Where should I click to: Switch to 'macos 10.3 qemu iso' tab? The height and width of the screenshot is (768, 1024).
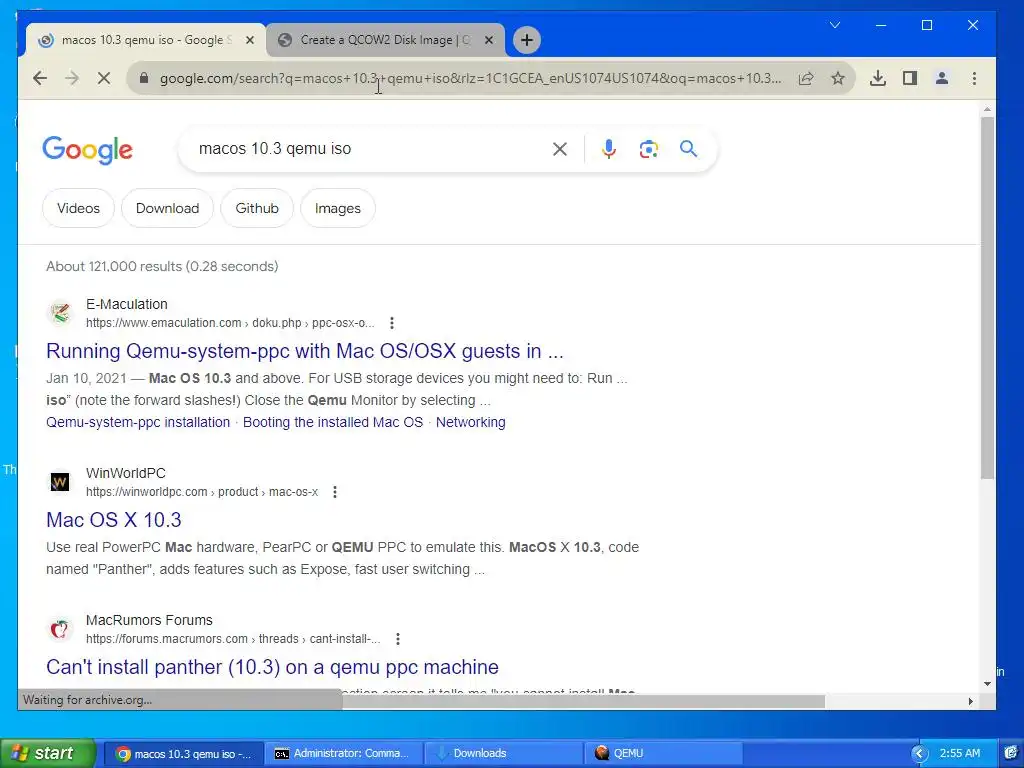(146, 40)
